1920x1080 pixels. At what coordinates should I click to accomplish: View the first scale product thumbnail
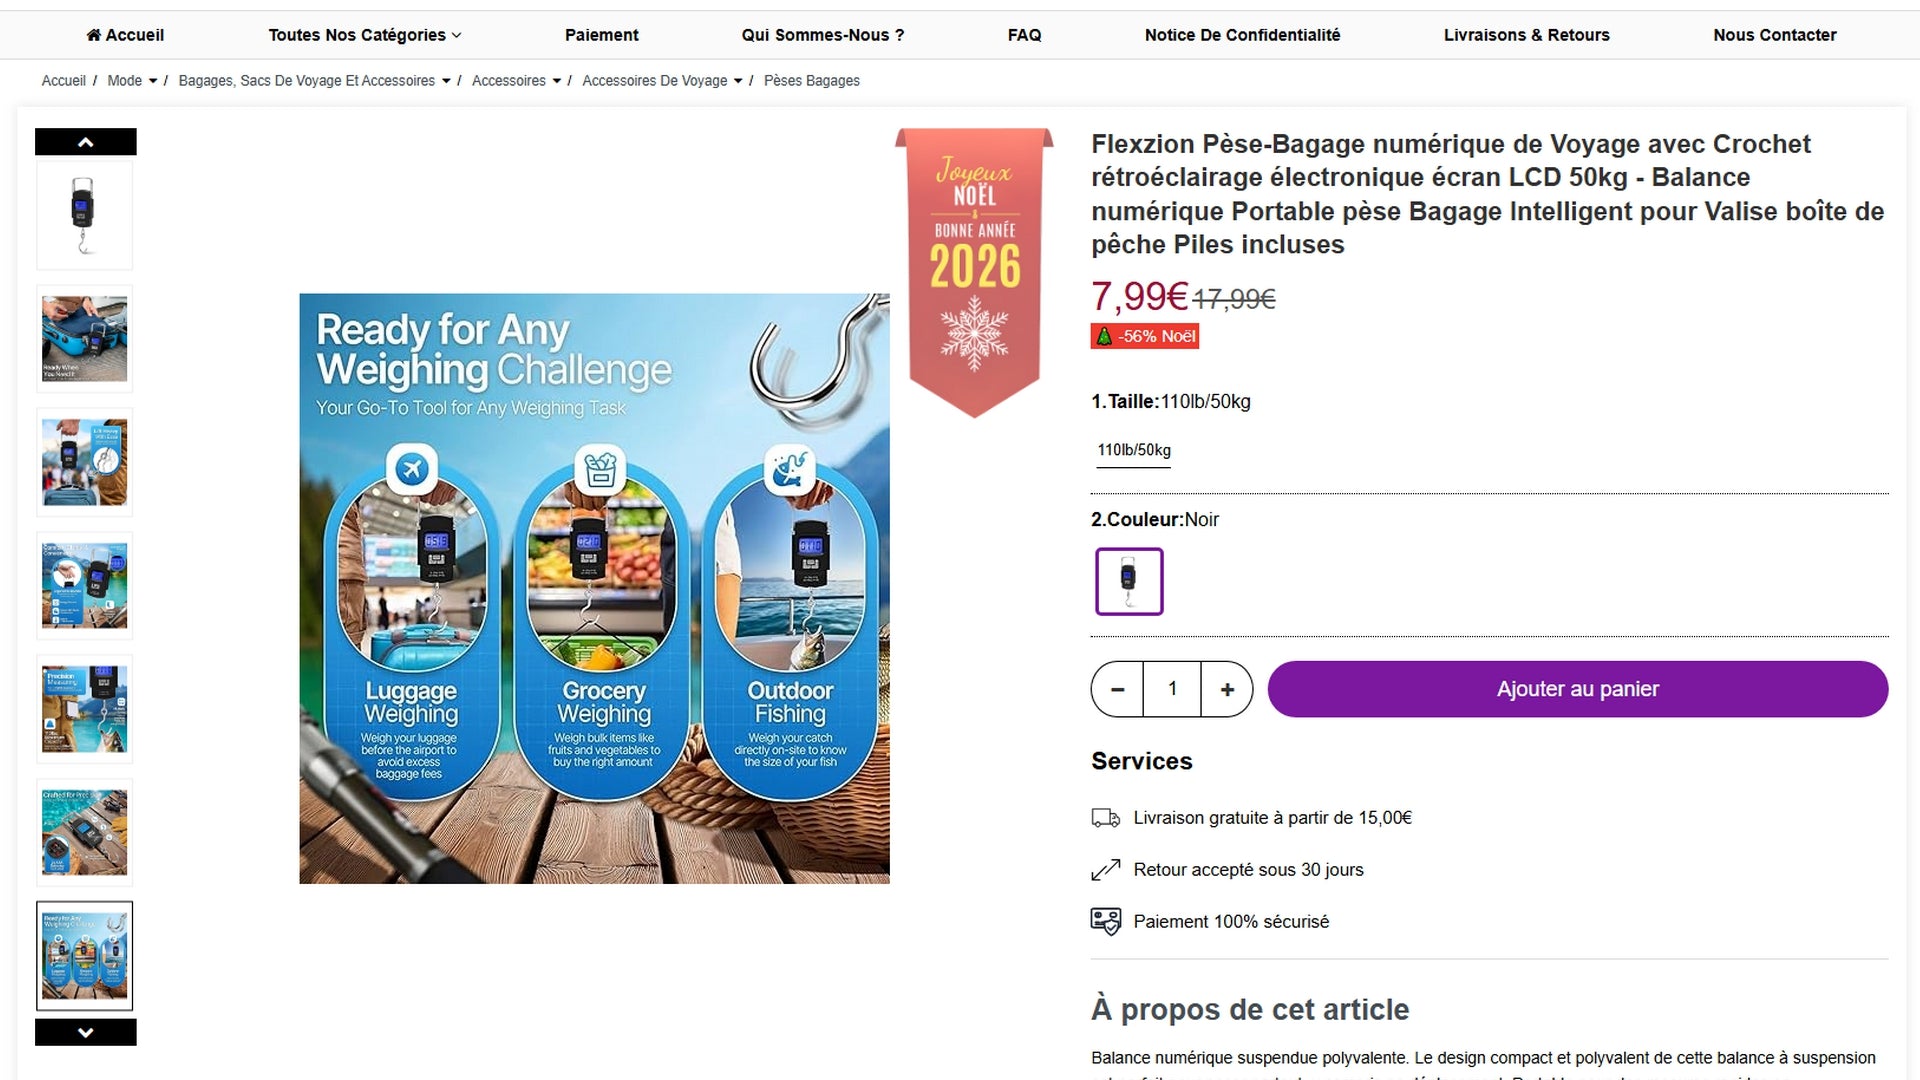pos(85,216)
